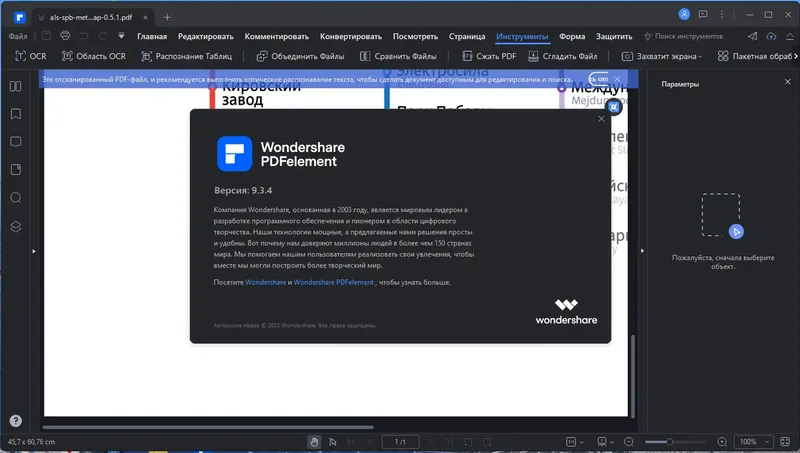Follow the Wondershare link in the dialog
This screenshot has height=453, width=800.
tap(265, 282)
